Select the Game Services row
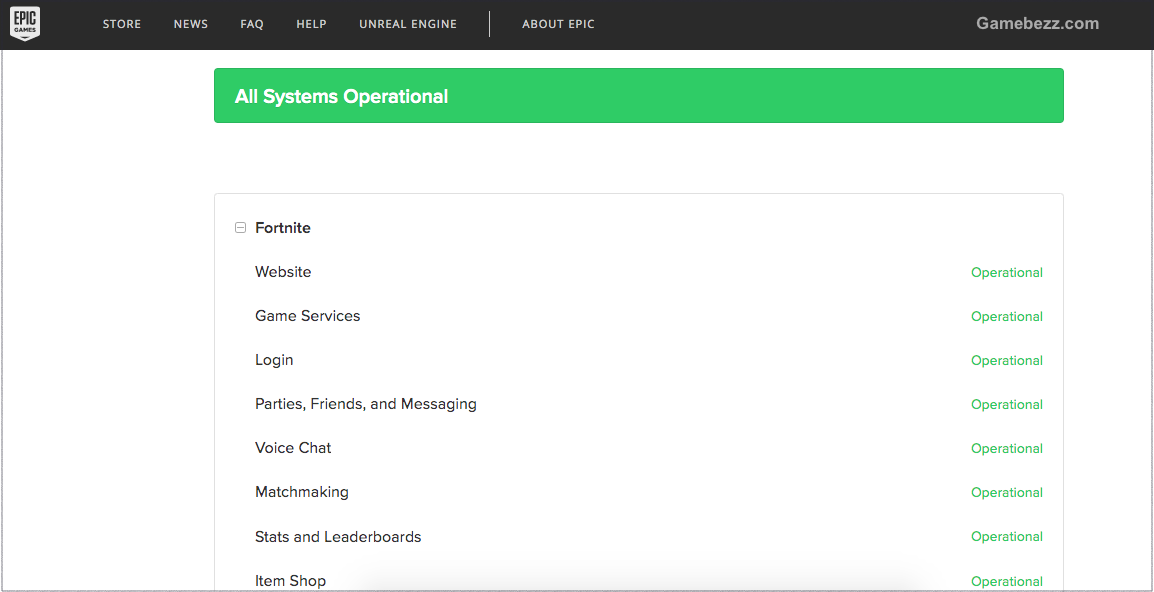Viewport: 1154px width, 592px height. 307,316
